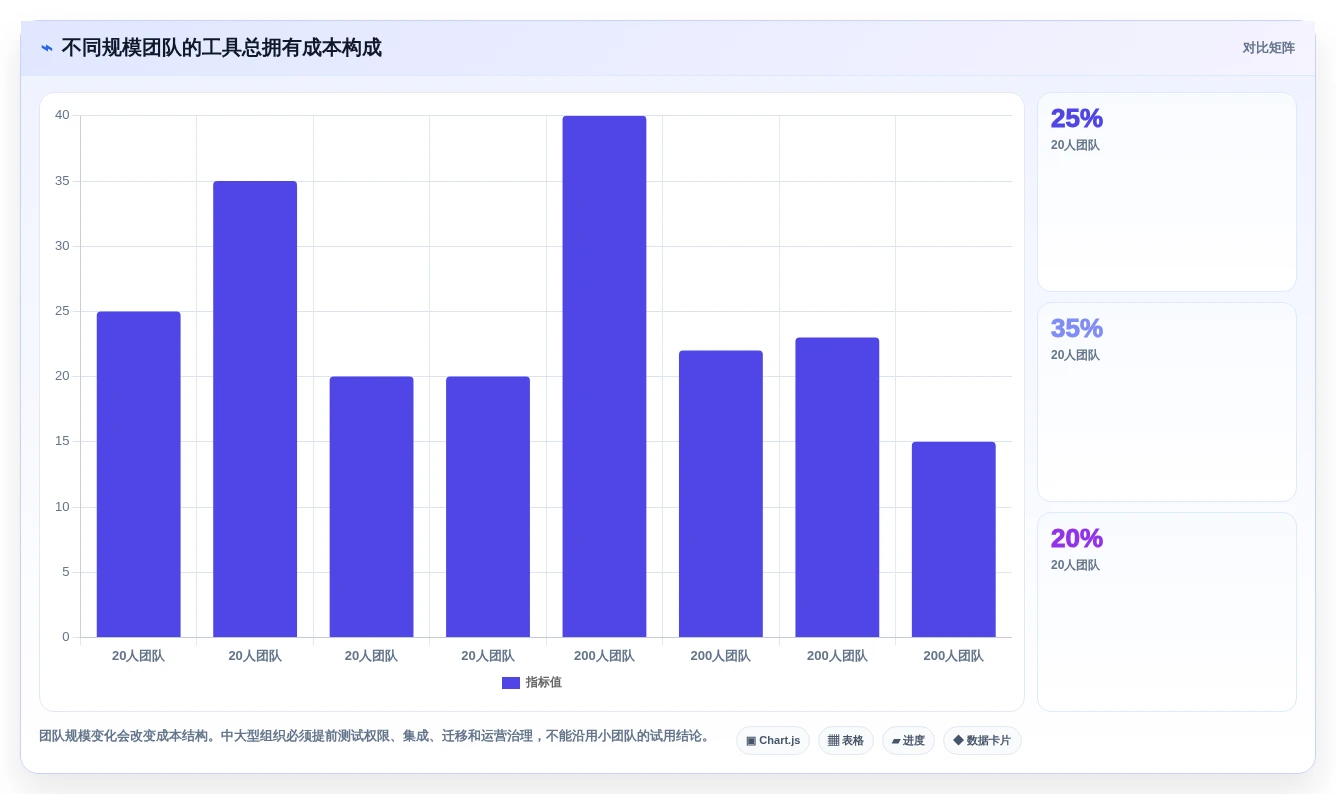Select the 数据卡片 tag chip
Viewport: 1336px width, 794px height.
click(x=982, y=741)
